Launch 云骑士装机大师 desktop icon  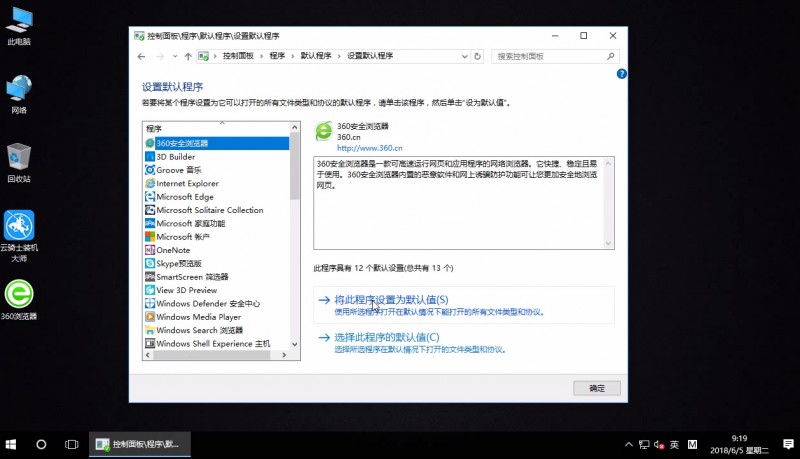[19, 236]
